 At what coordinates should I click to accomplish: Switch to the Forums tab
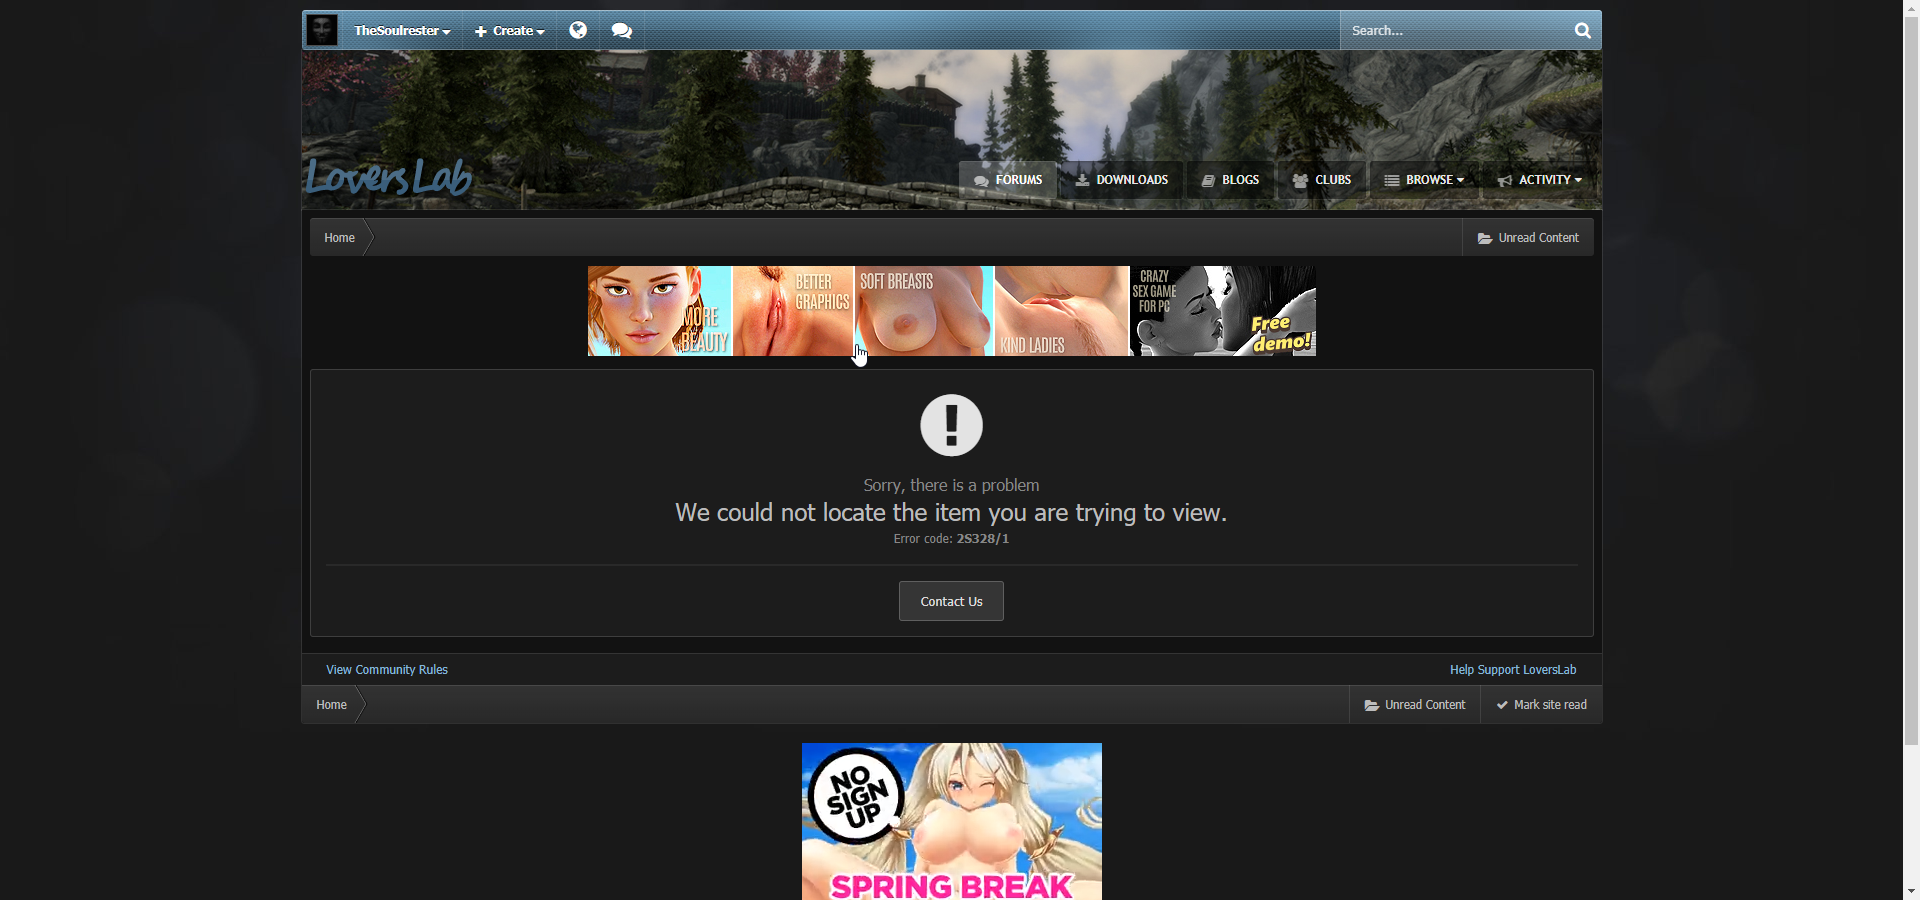coord(1008,180)
